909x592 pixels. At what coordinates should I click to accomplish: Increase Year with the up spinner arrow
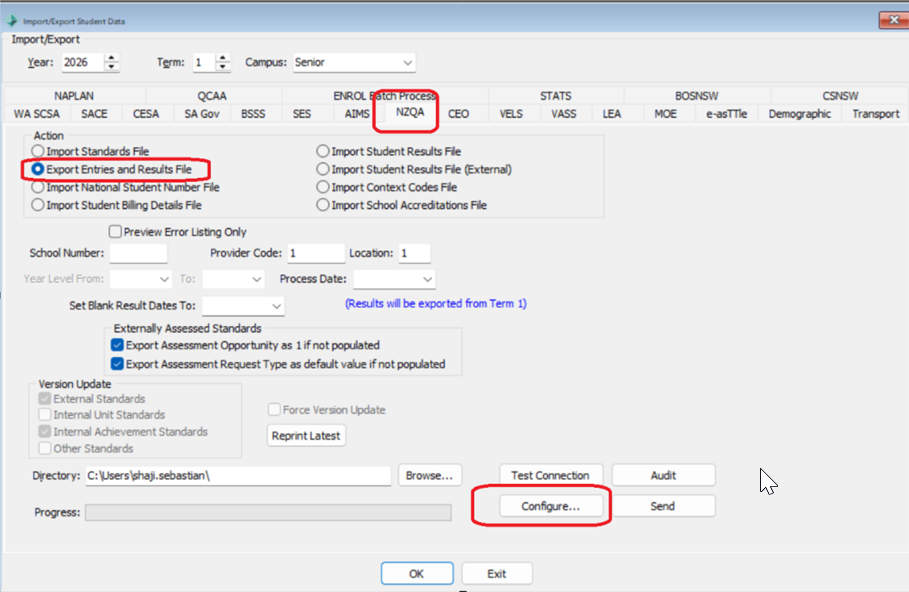click(x=111, y=57)
